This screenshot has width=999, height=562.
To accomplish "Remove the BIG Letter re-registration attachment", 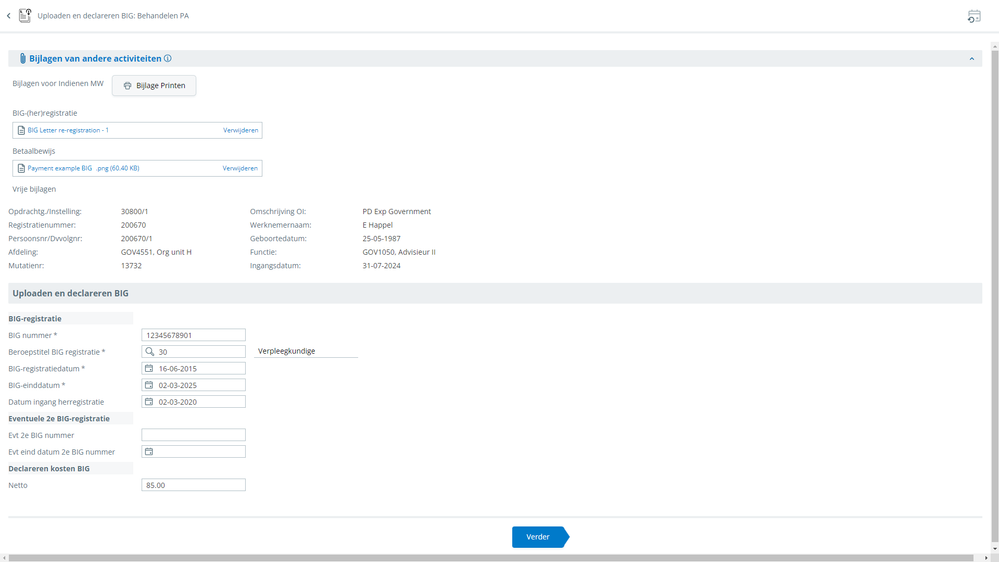I will pos(240,130).
